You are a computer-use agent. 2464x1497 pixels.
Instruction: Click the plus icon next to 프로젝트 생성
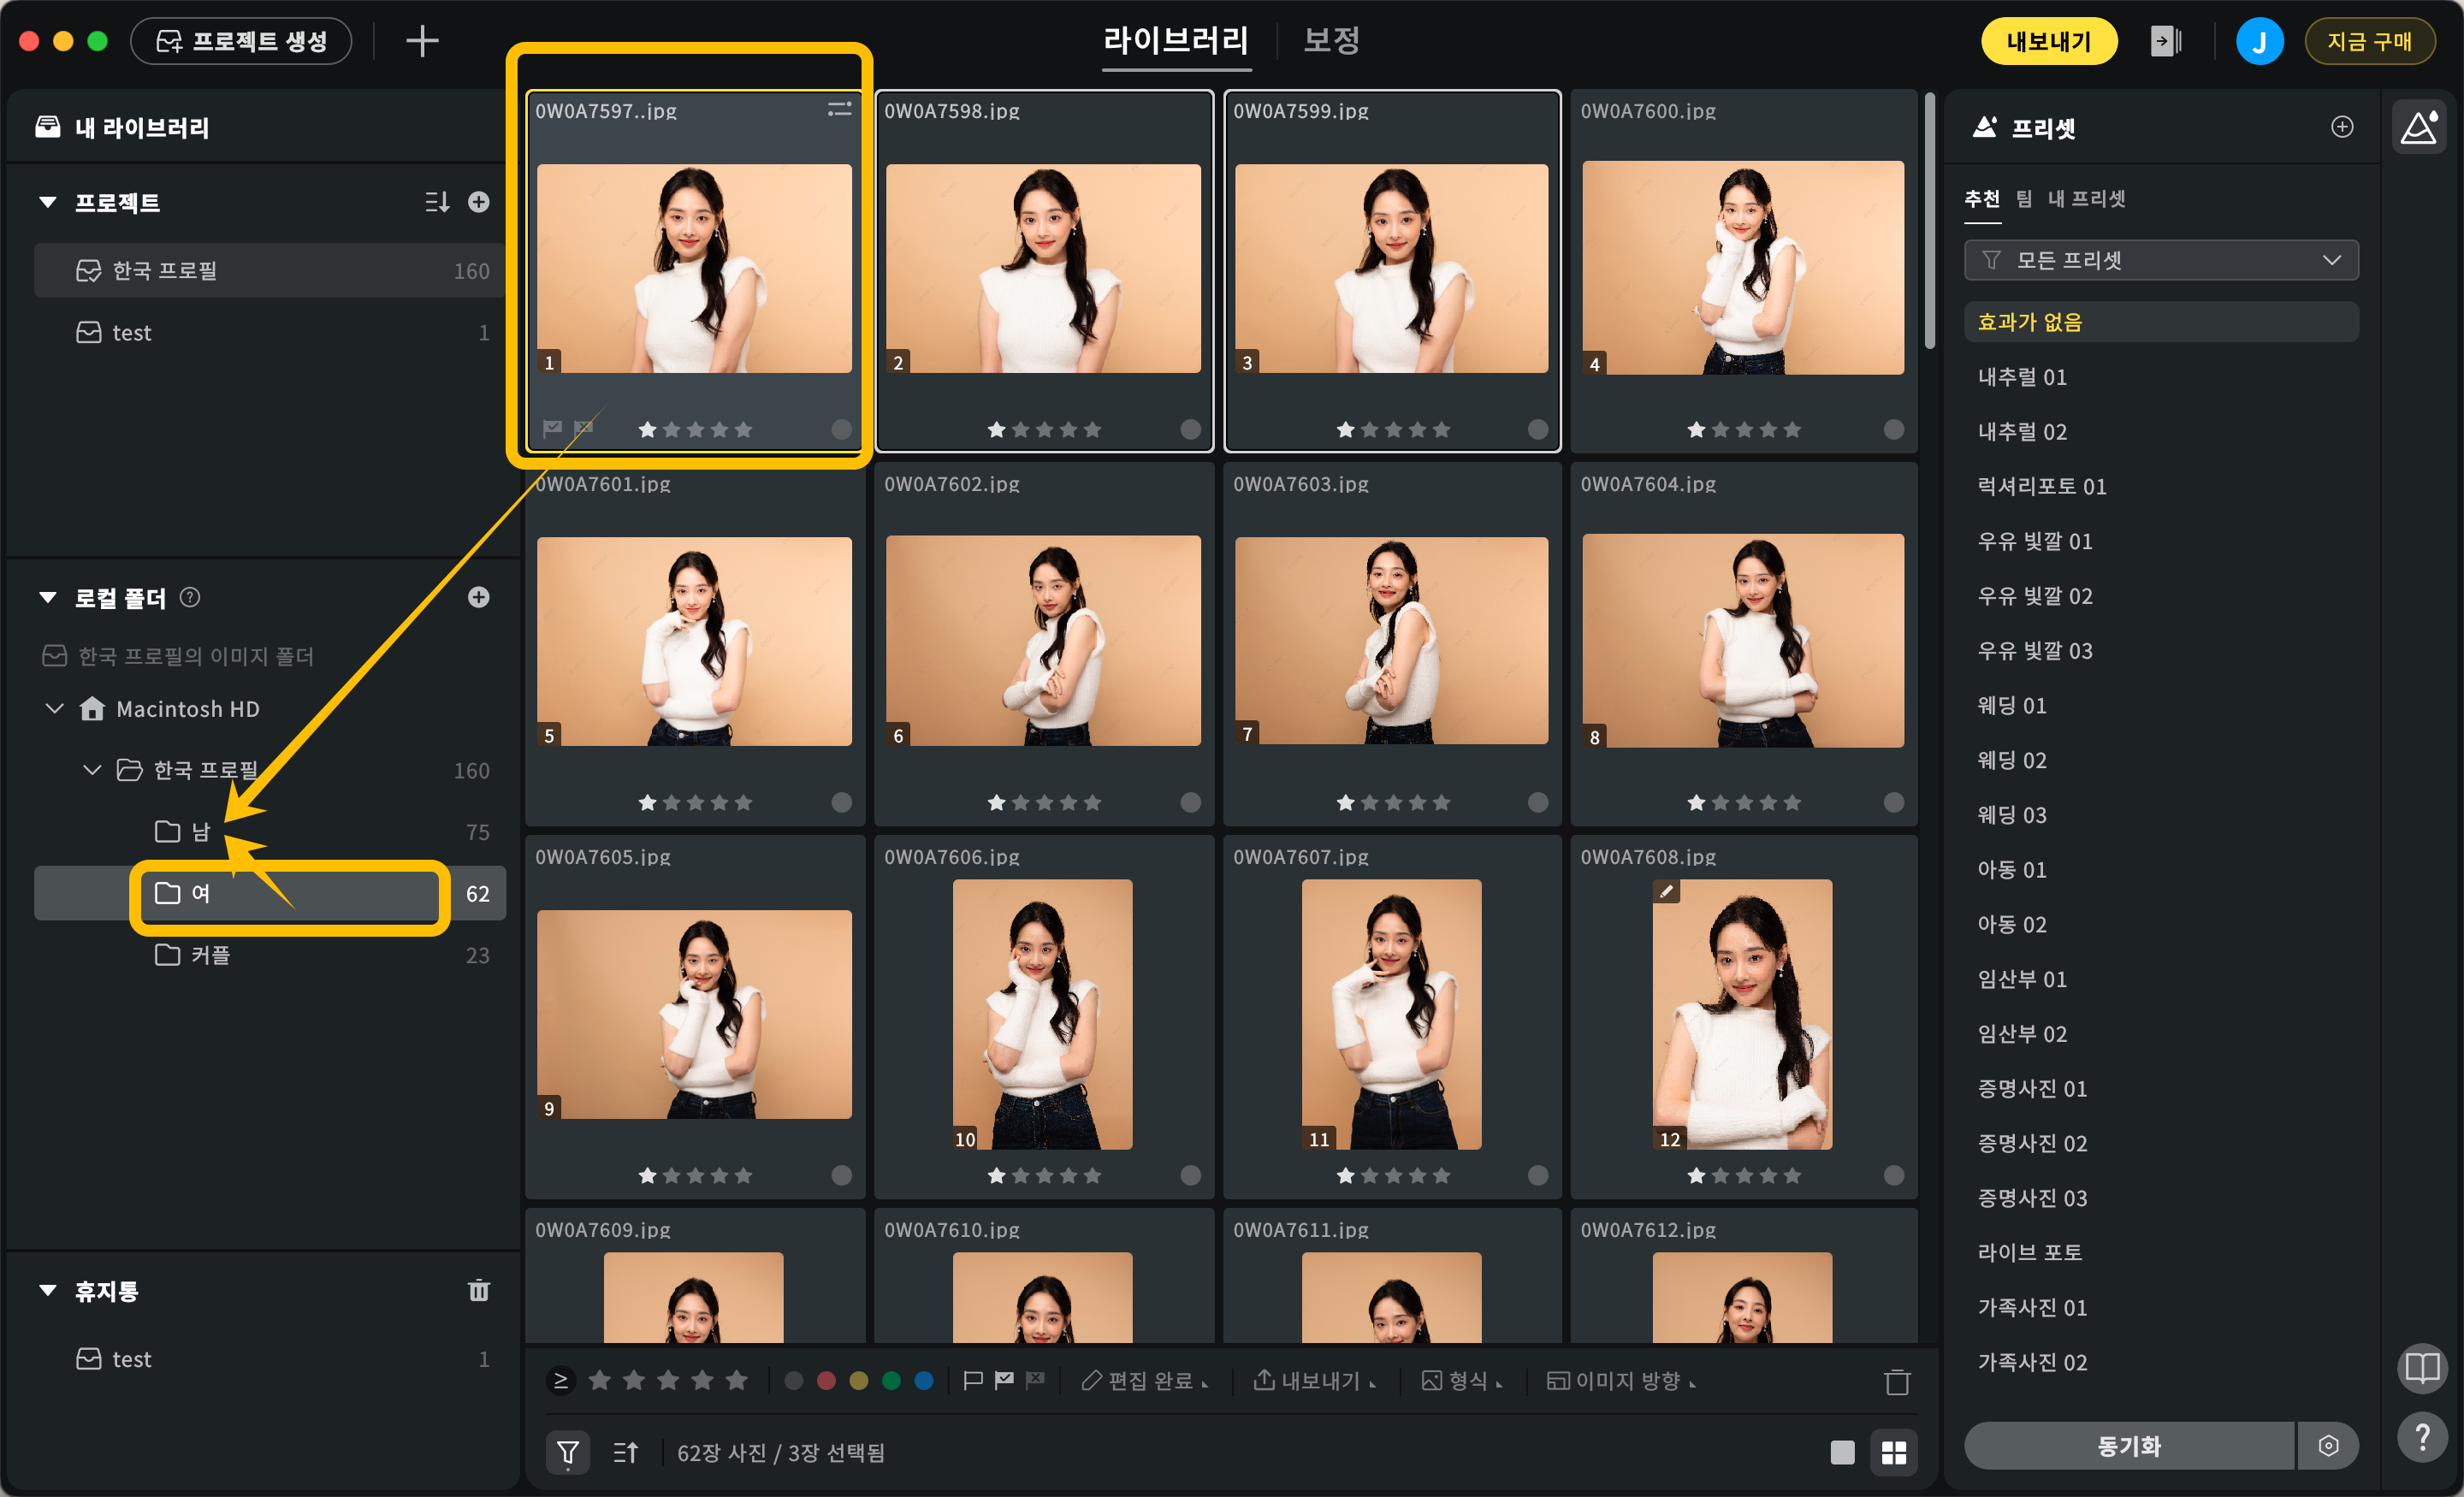422,41
